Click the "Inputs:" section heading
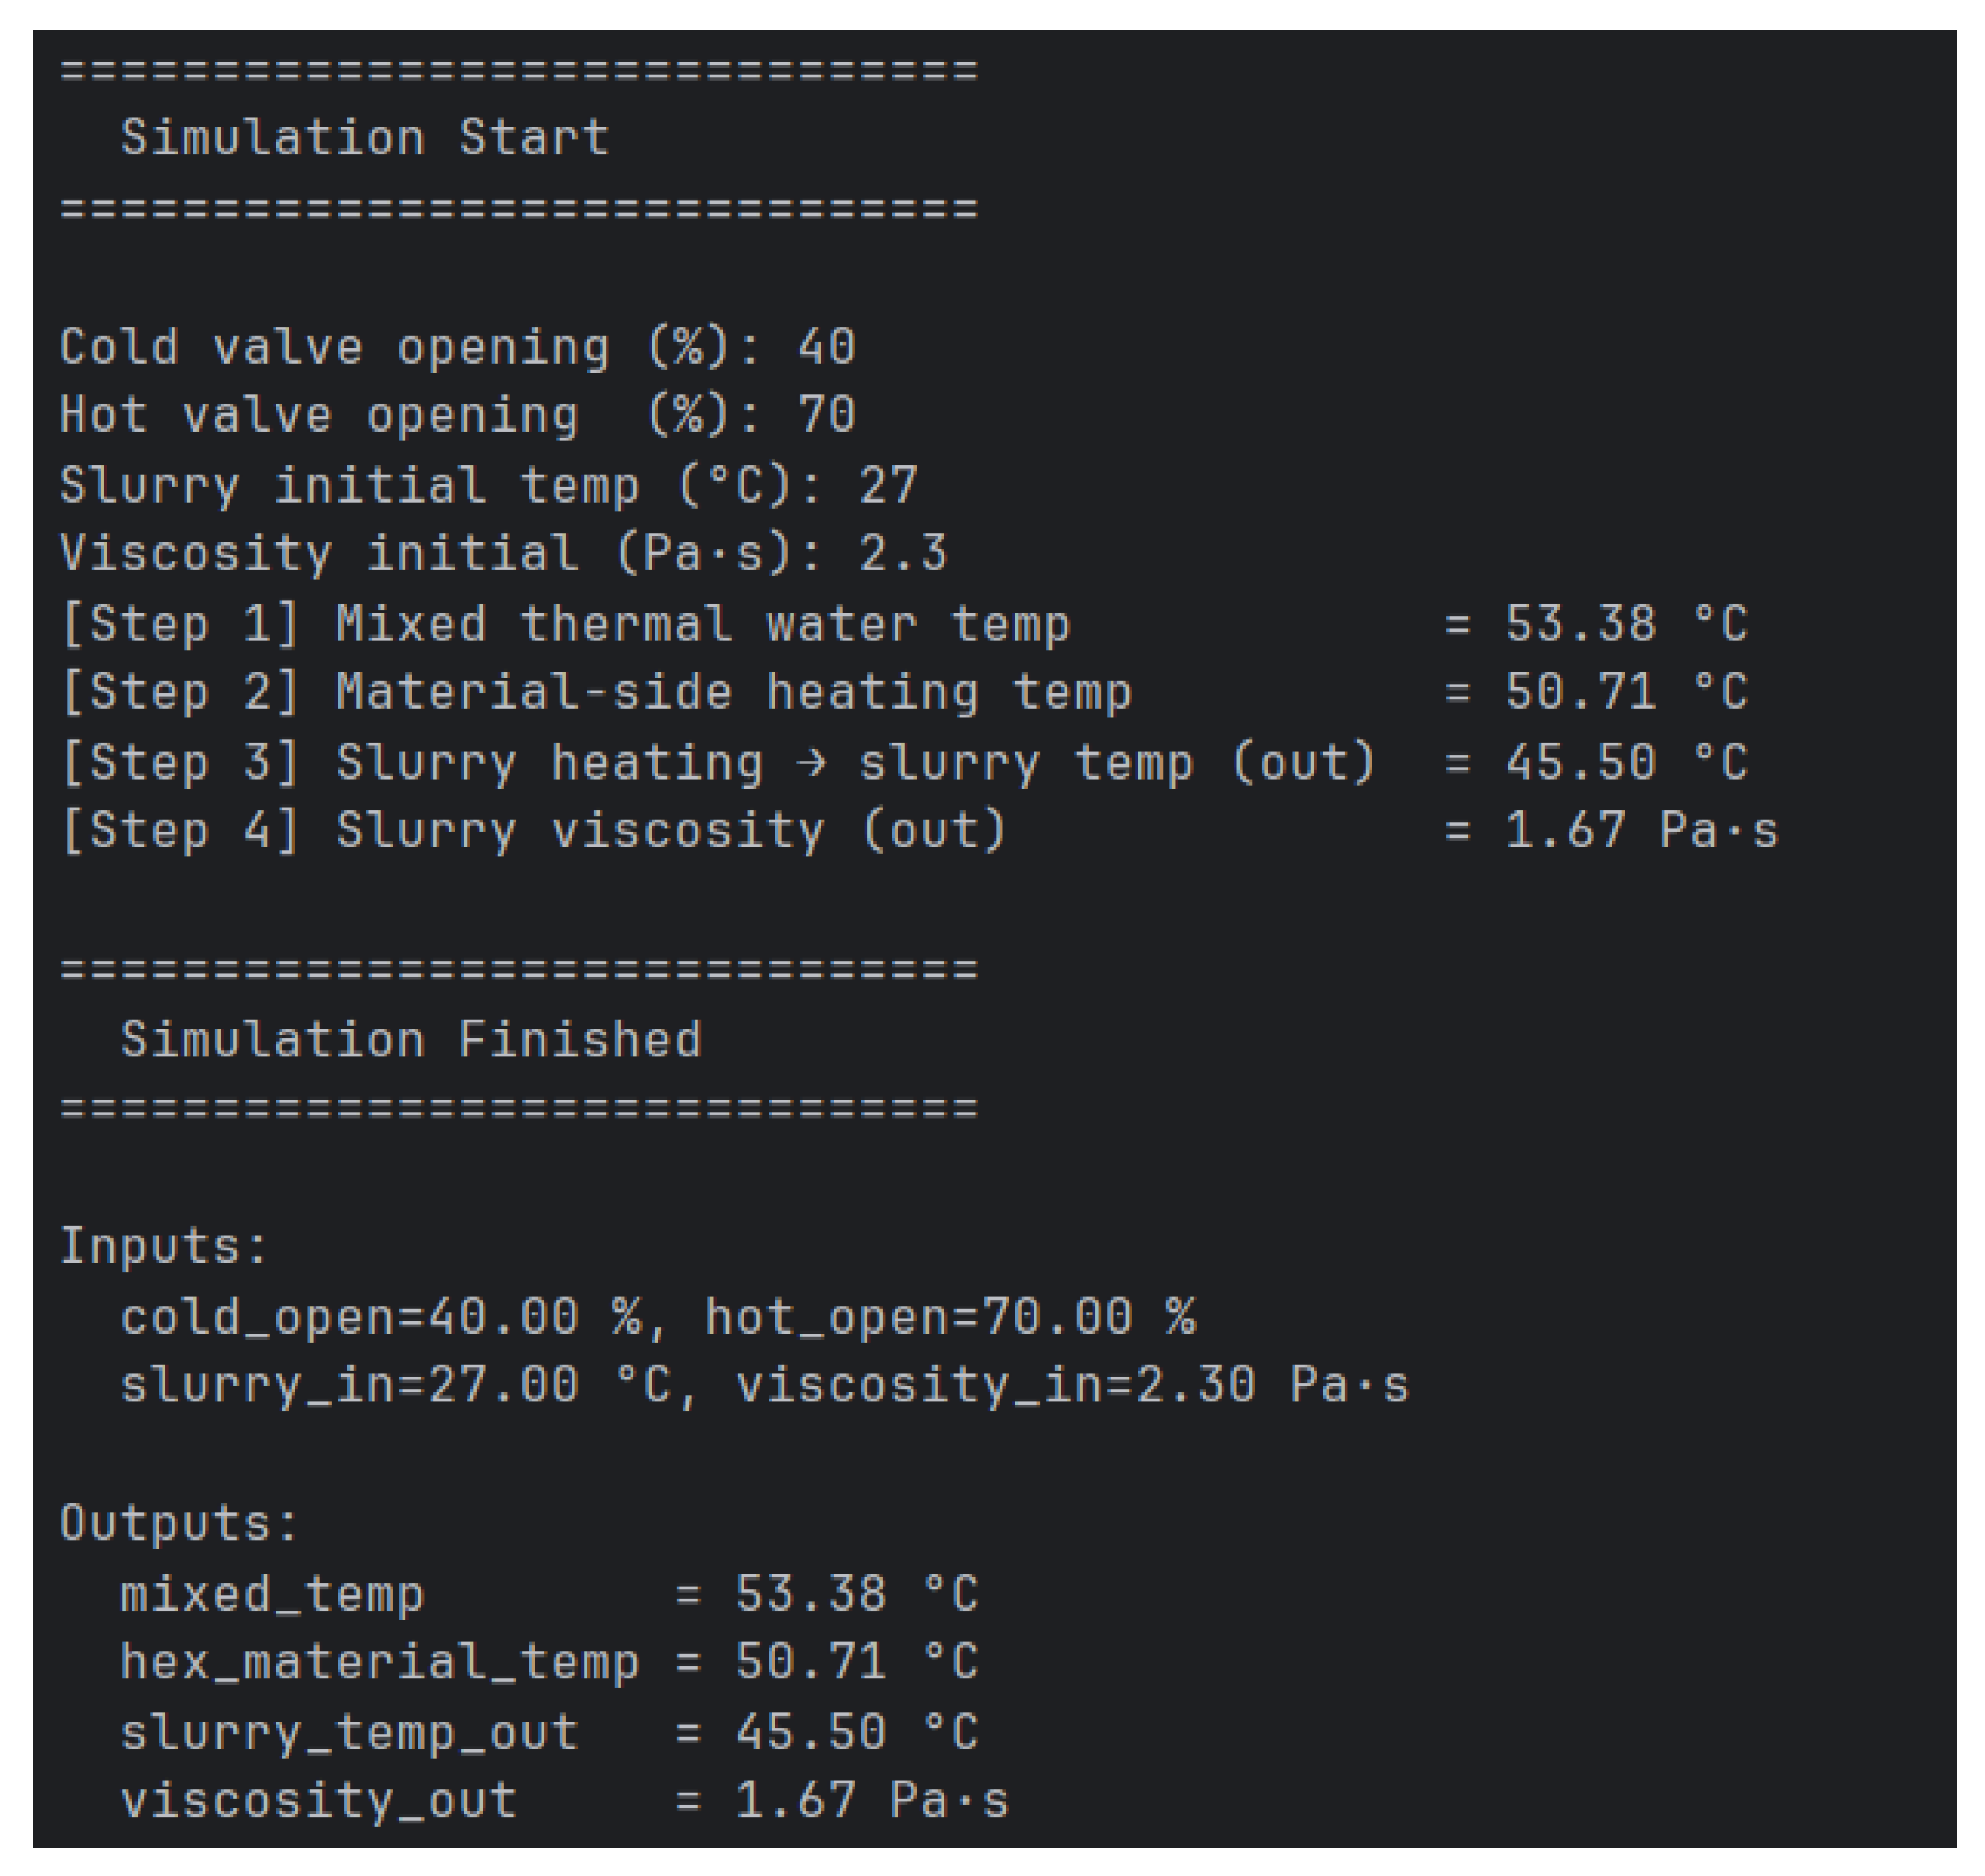1985x1876 pixels. [x=164, y=1247]
